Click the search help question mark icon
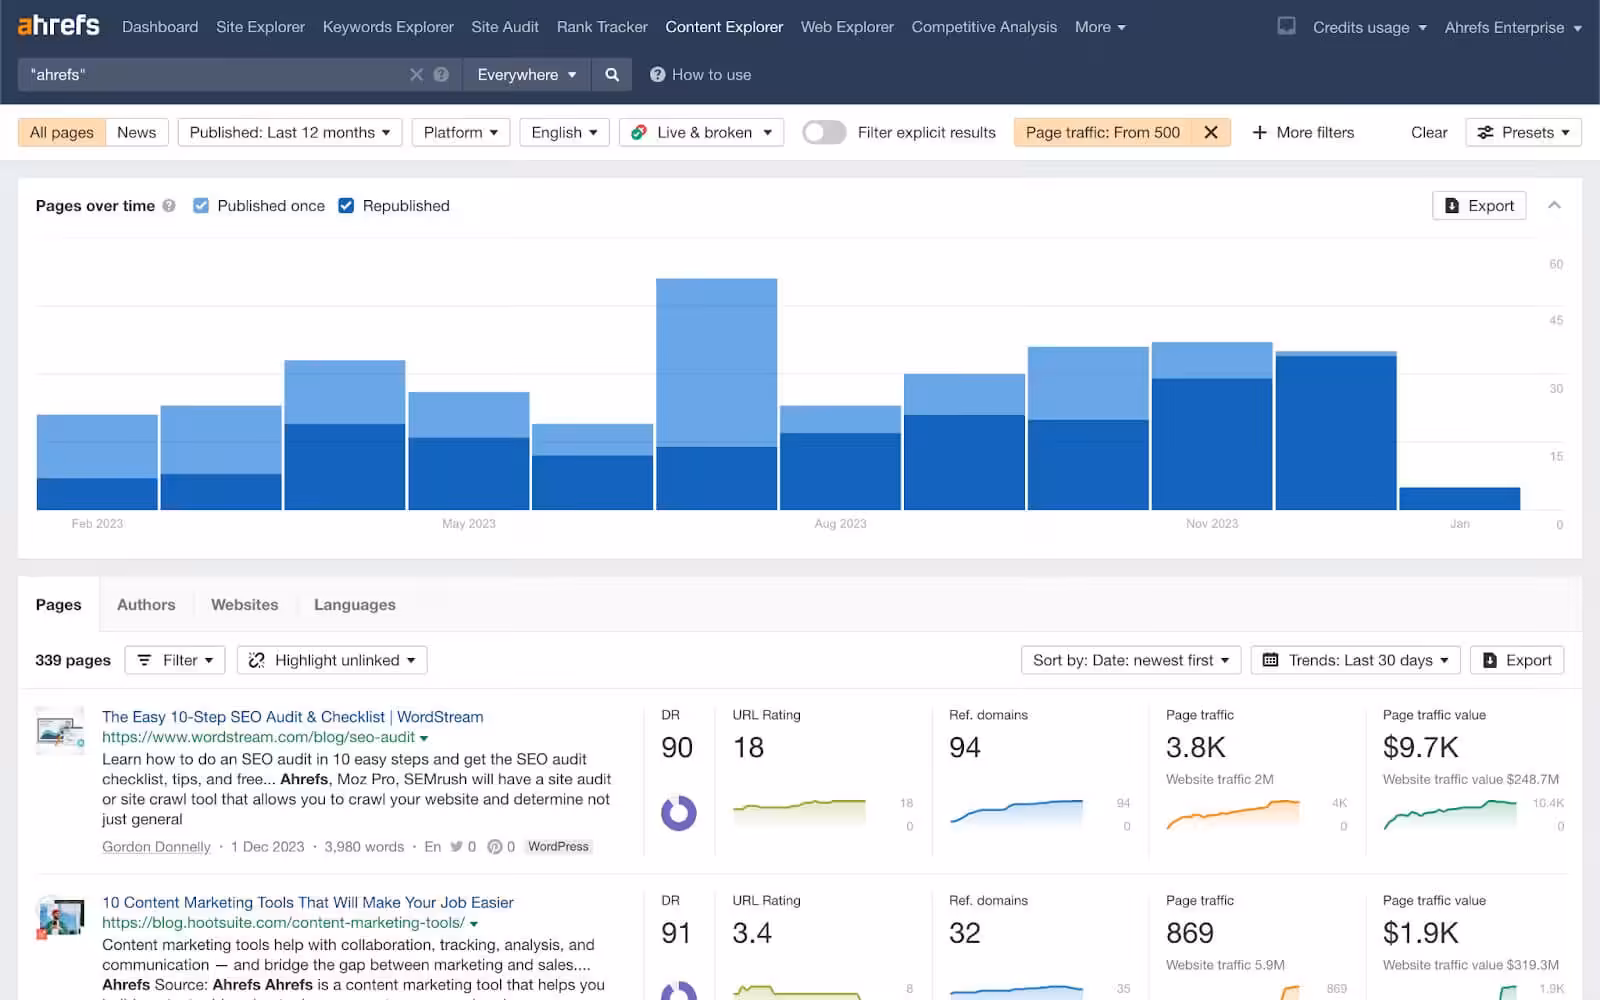 tap(441, 75)
